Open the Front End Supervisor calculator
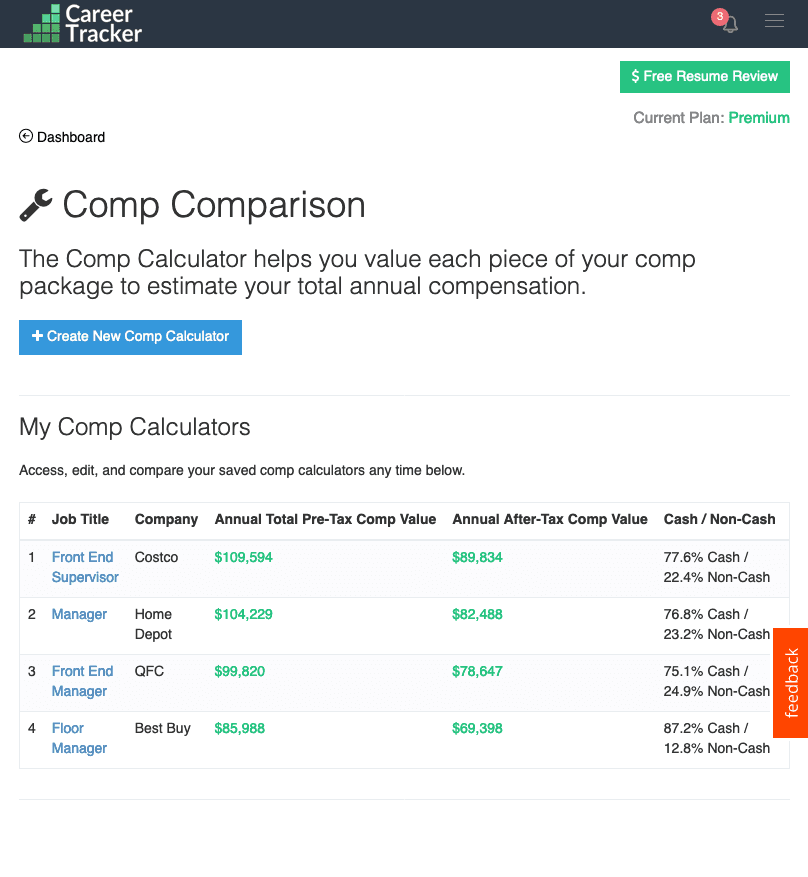The image size is (808, 877). [x=84, y=567]
